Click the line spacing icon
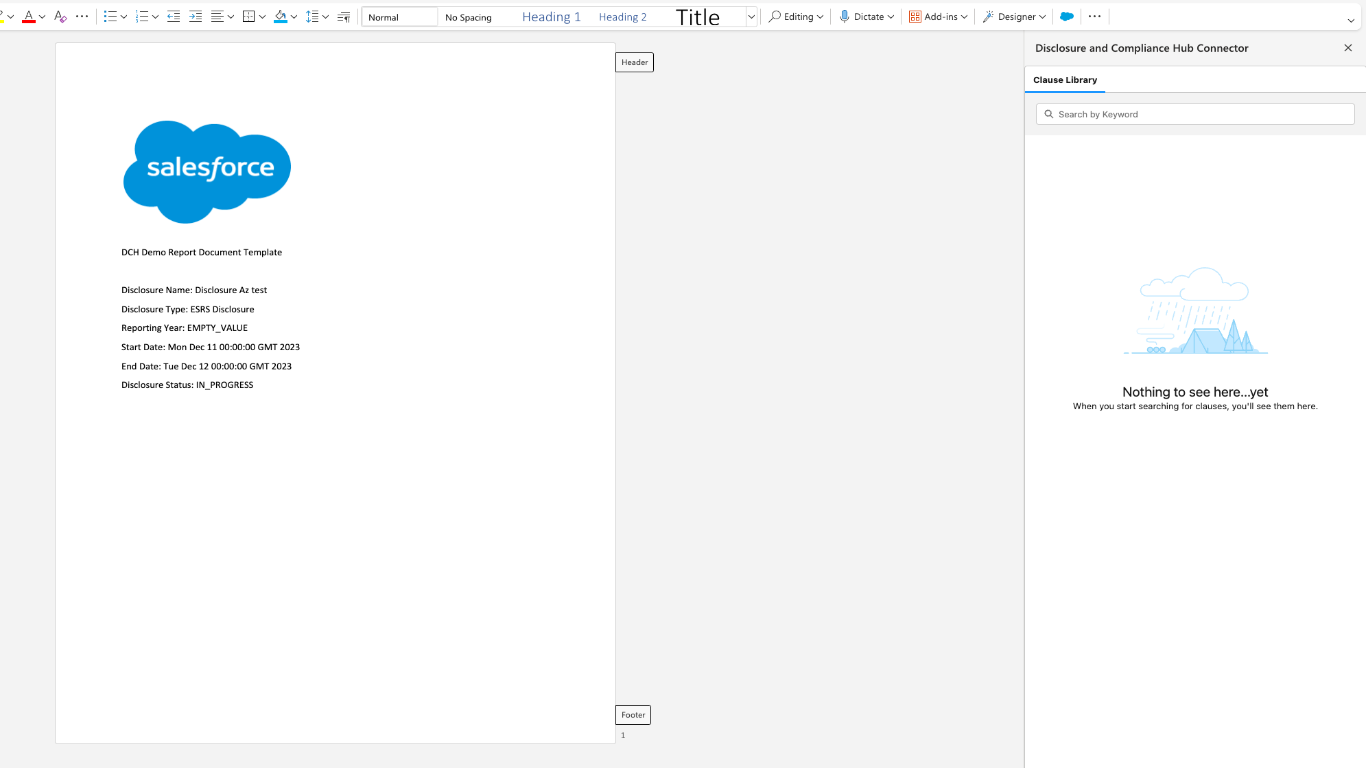Image resolution: width=1366 pixels, height=768 pixels. pos(312,17)
